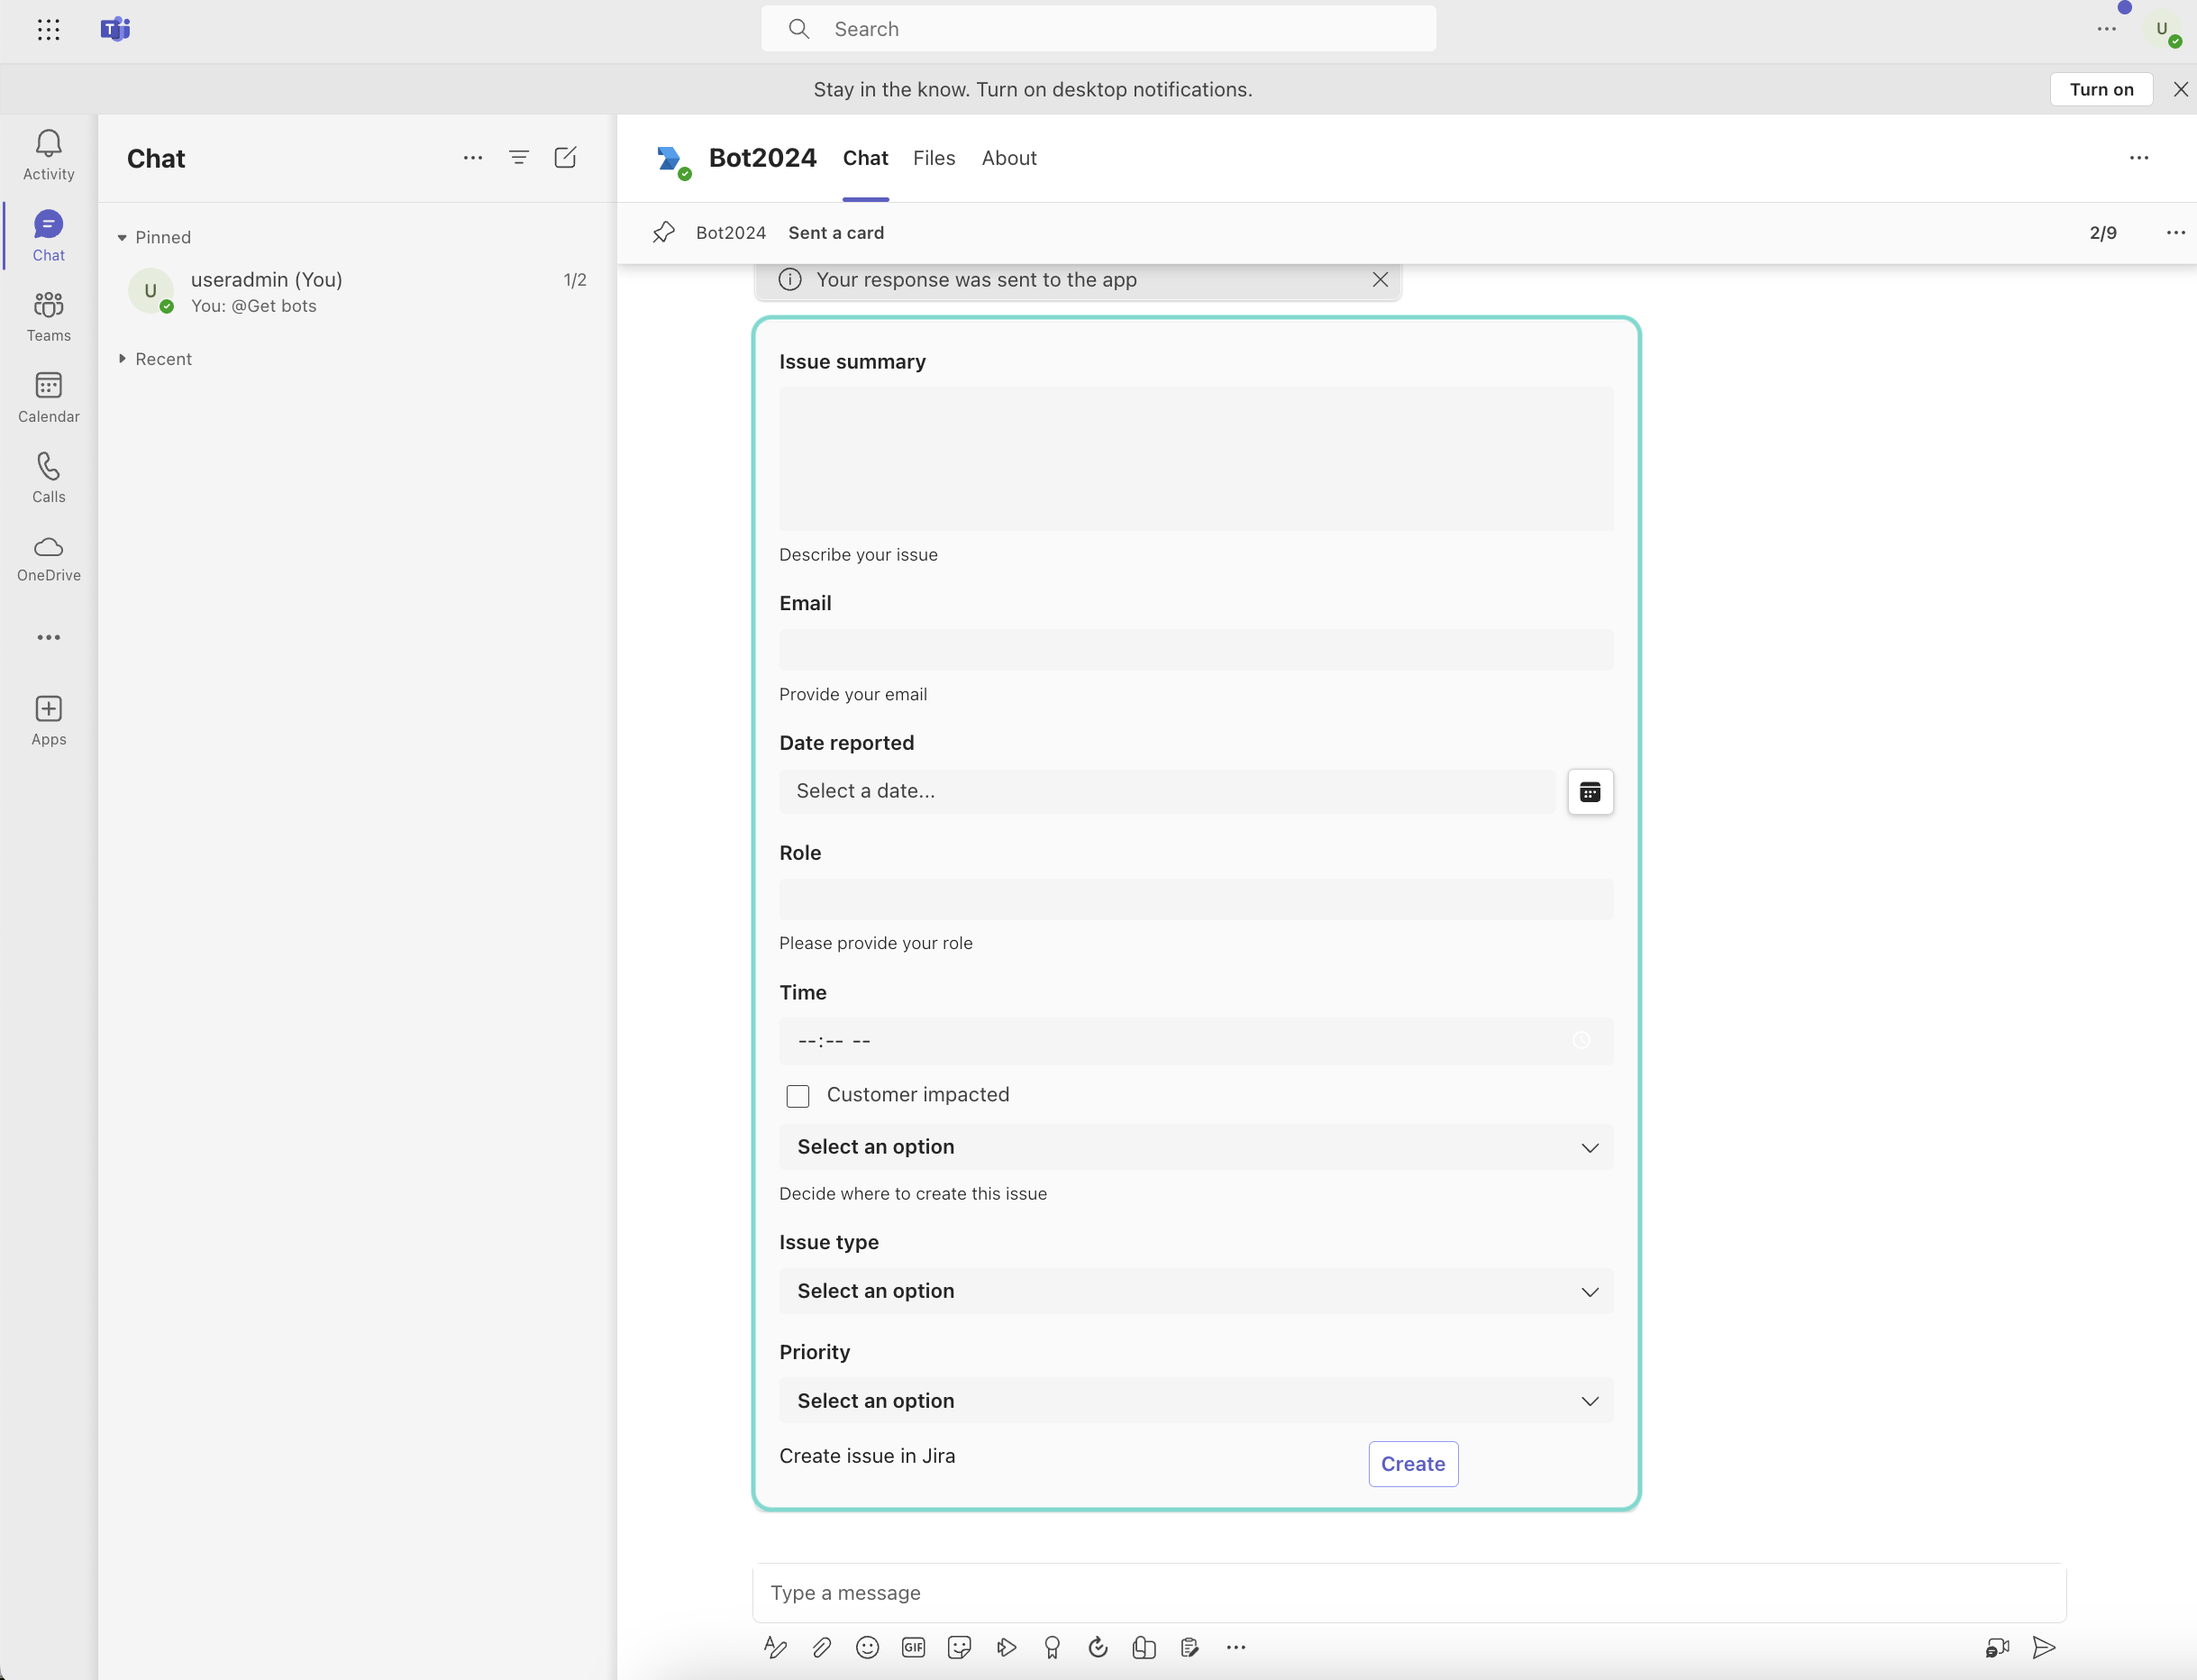
Task: Open the Issue type dropdown
Action: coord(1196,1291)
